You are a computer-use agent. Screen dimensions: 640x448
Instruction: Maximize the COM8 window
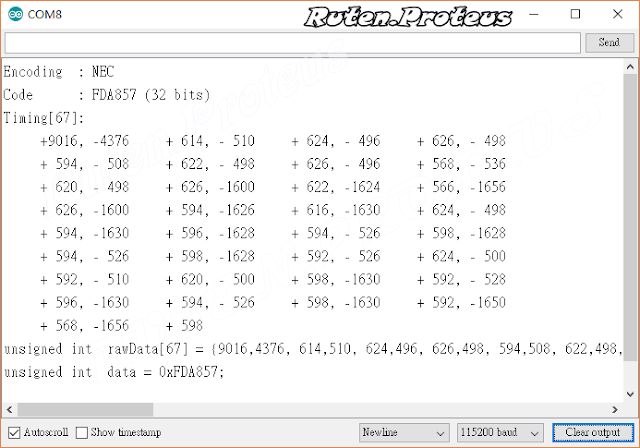point(575,14)
